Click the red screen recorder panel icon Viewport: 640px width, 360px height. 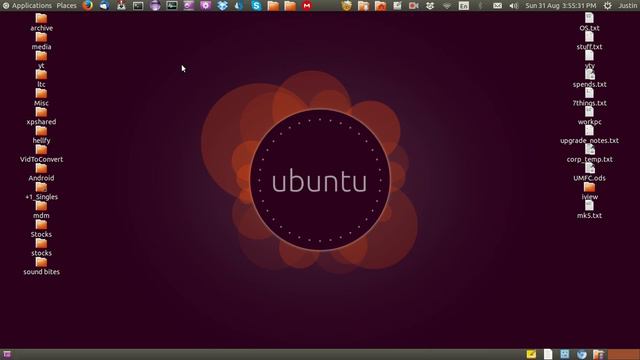(x=413, y=6)
